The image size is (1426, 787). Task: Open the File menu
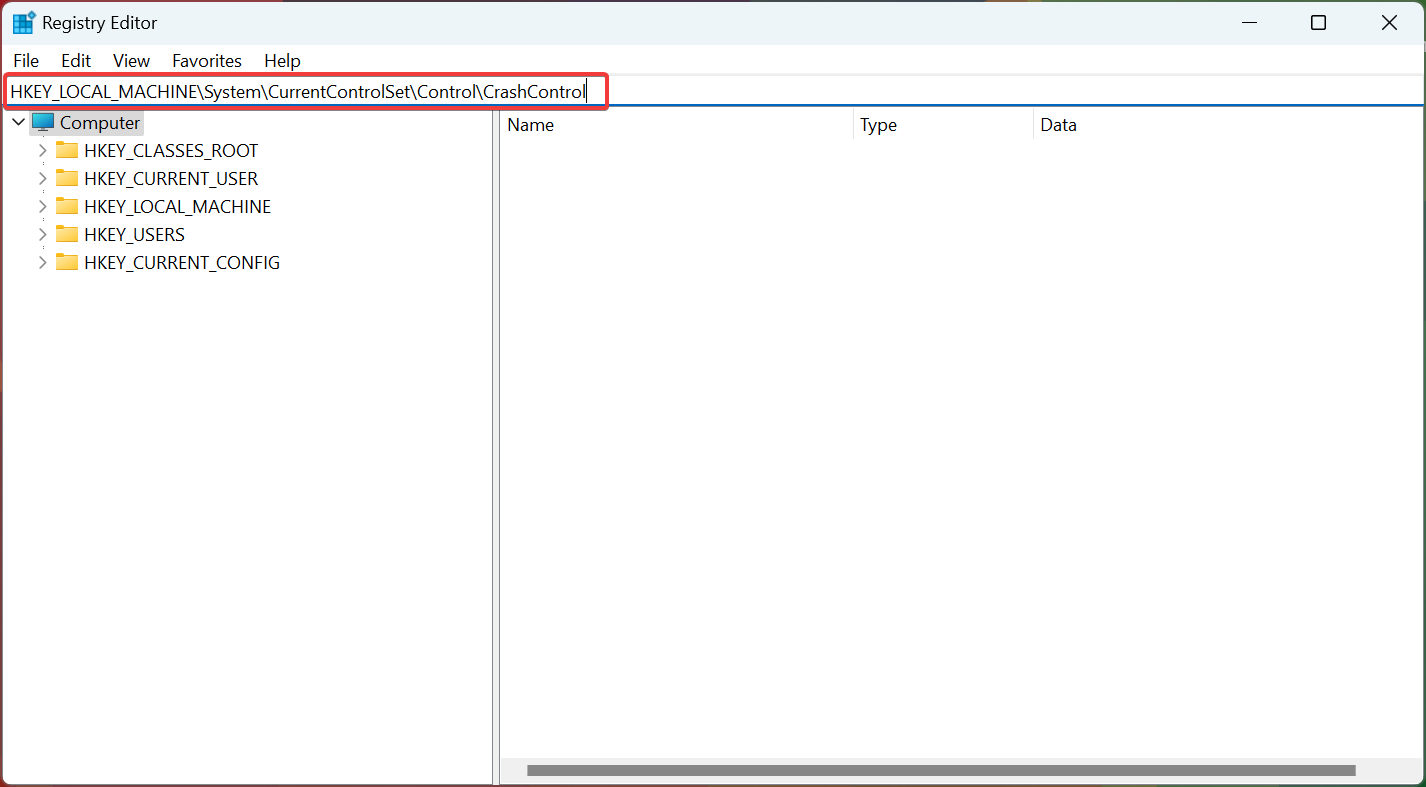pyautogui.click(x=26, y=61)
